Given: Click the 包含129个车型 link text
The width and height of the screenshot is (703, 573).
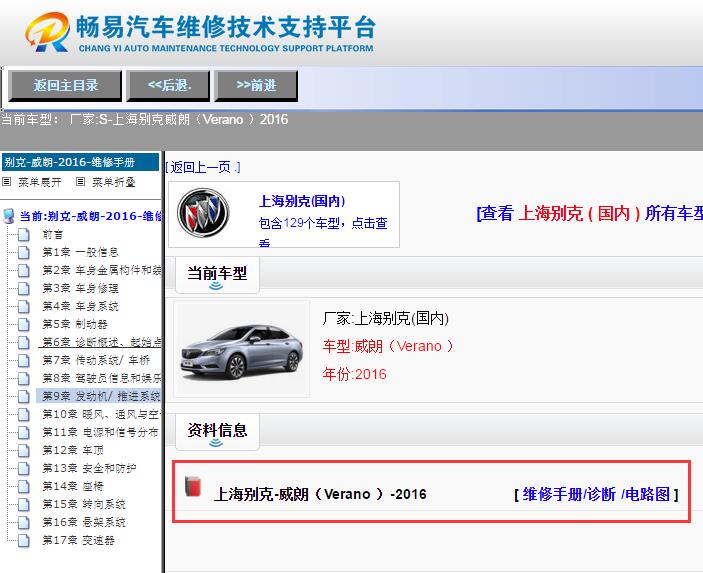Looking at the screenshot, I should click(x=323, y=223).
